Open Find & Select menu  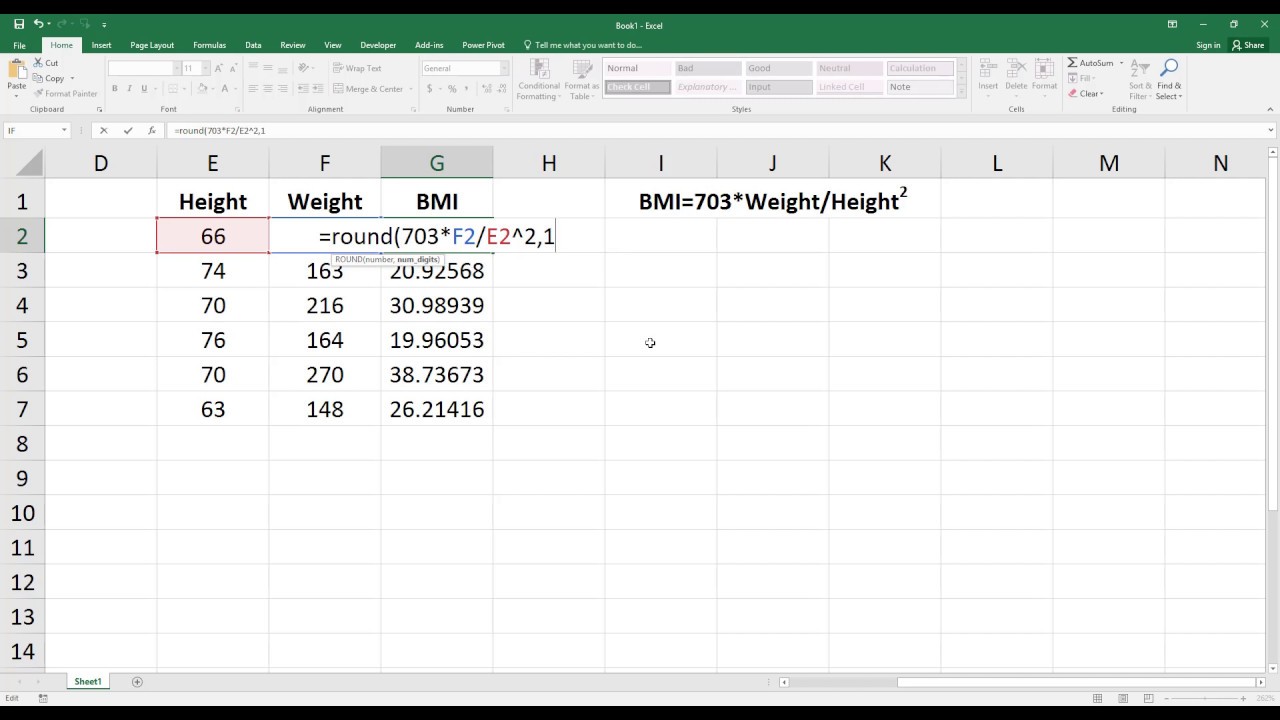pos(1168,79)
